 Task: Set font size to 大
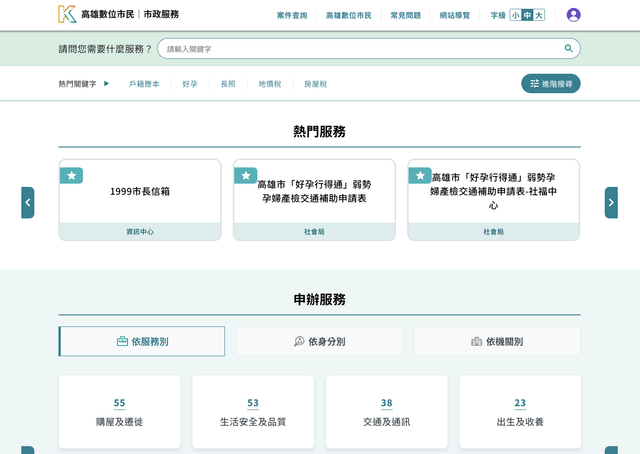click(x=539, y=15)
